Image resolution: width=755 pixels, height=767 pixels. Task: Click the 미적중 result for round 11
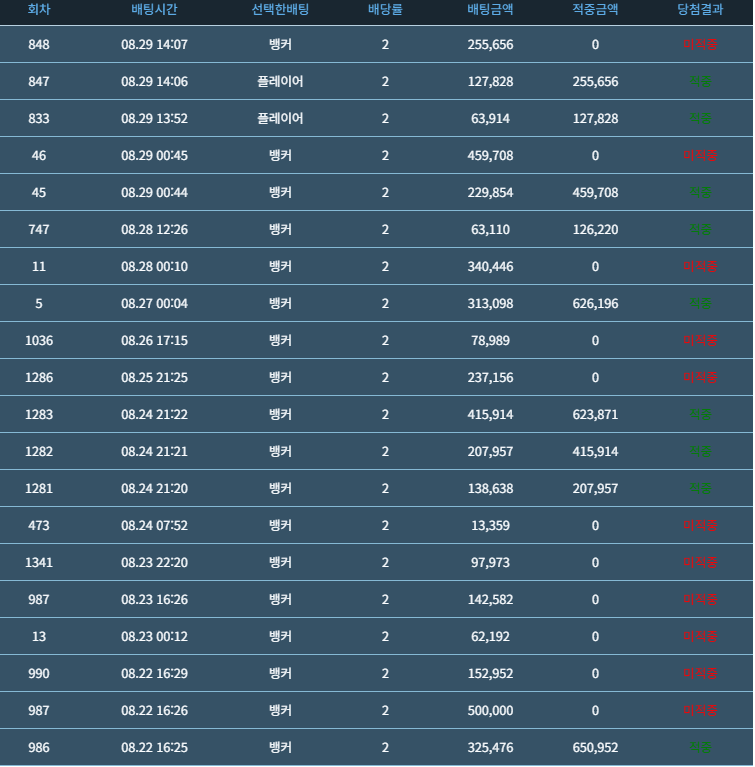tap(700, 267)
